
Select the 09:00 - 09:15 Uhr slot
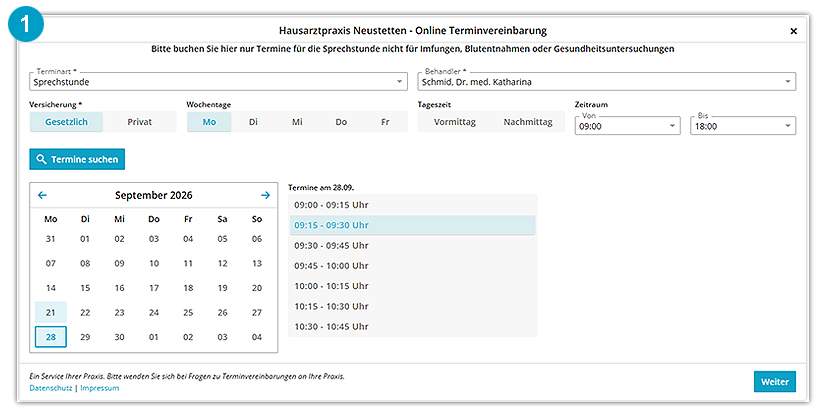point(413,205)
